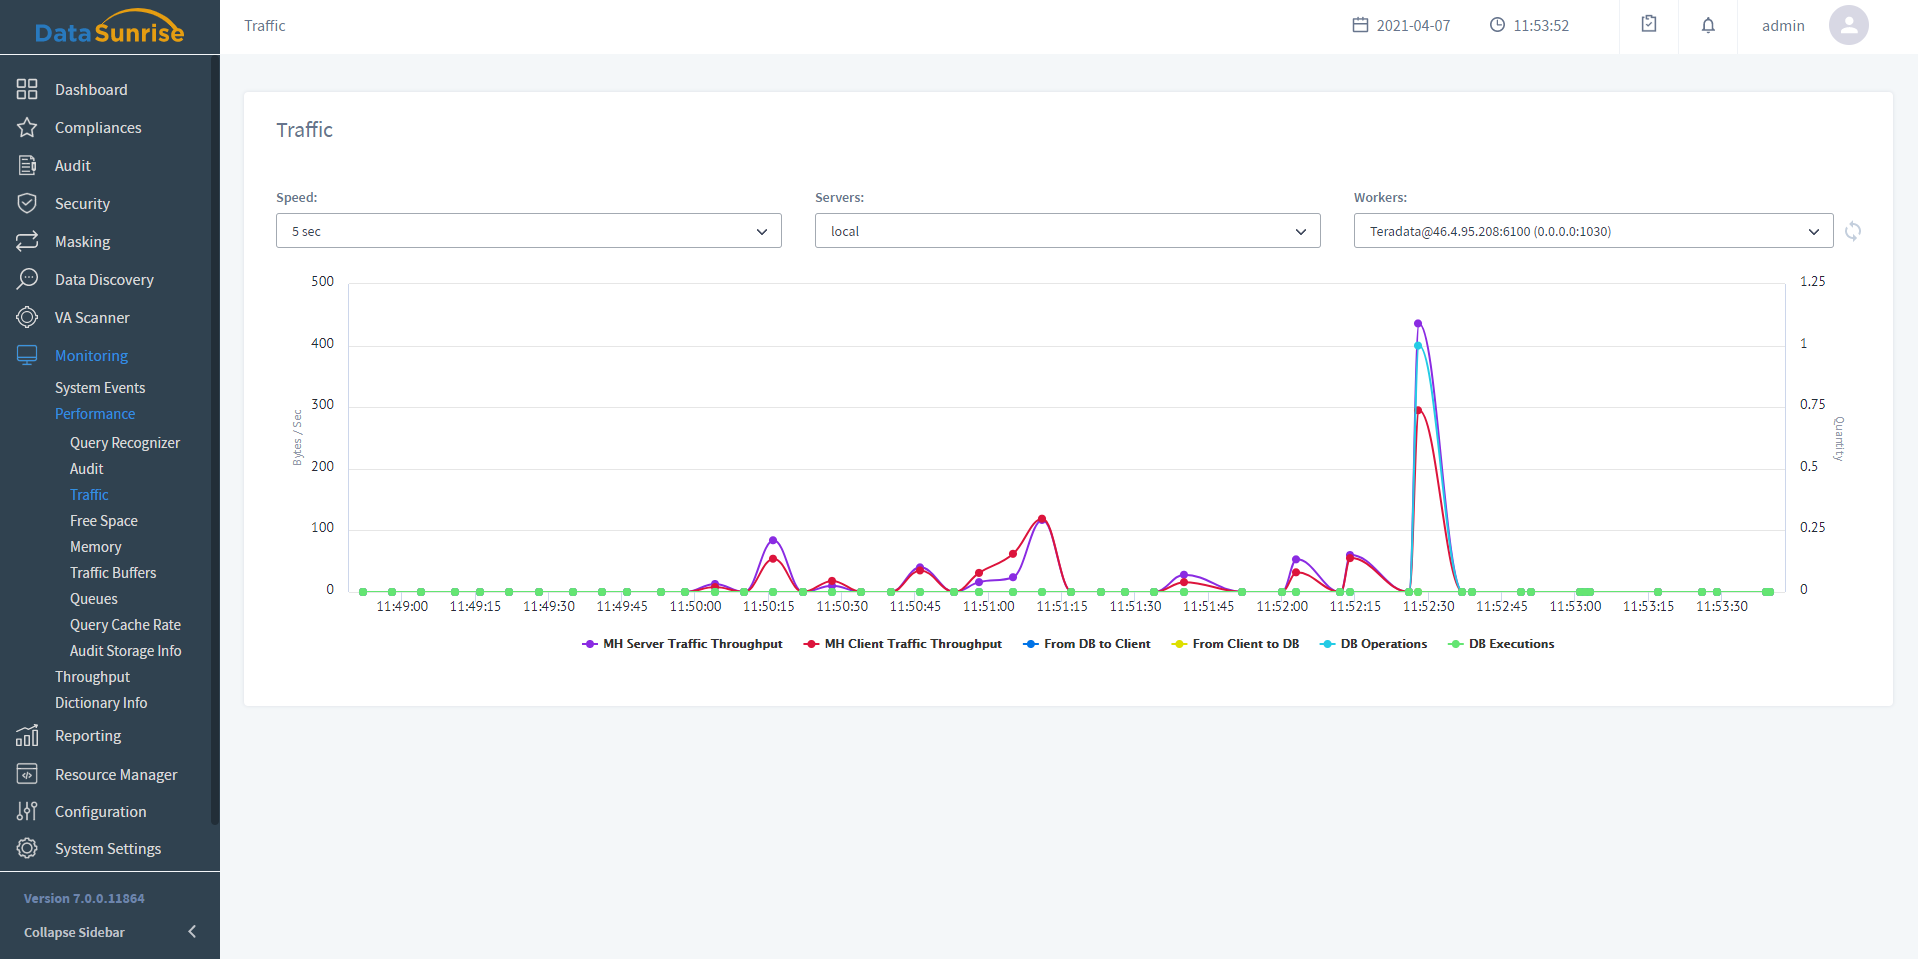Toggle DB Executions series in legend
The width and height of the screenshot is (1918, 959).
(x=1501, y=644)
